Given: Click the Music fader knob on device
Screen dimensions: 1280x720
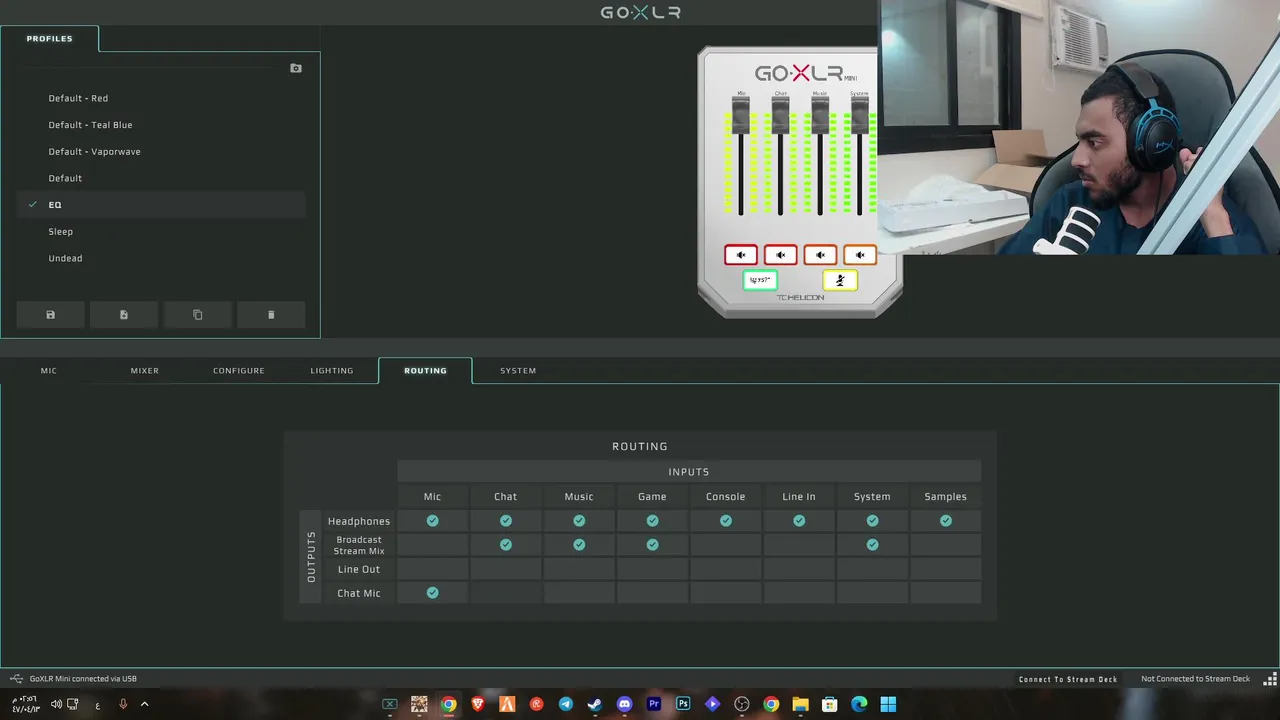Looking at the screenshot, I should [820, 115].
